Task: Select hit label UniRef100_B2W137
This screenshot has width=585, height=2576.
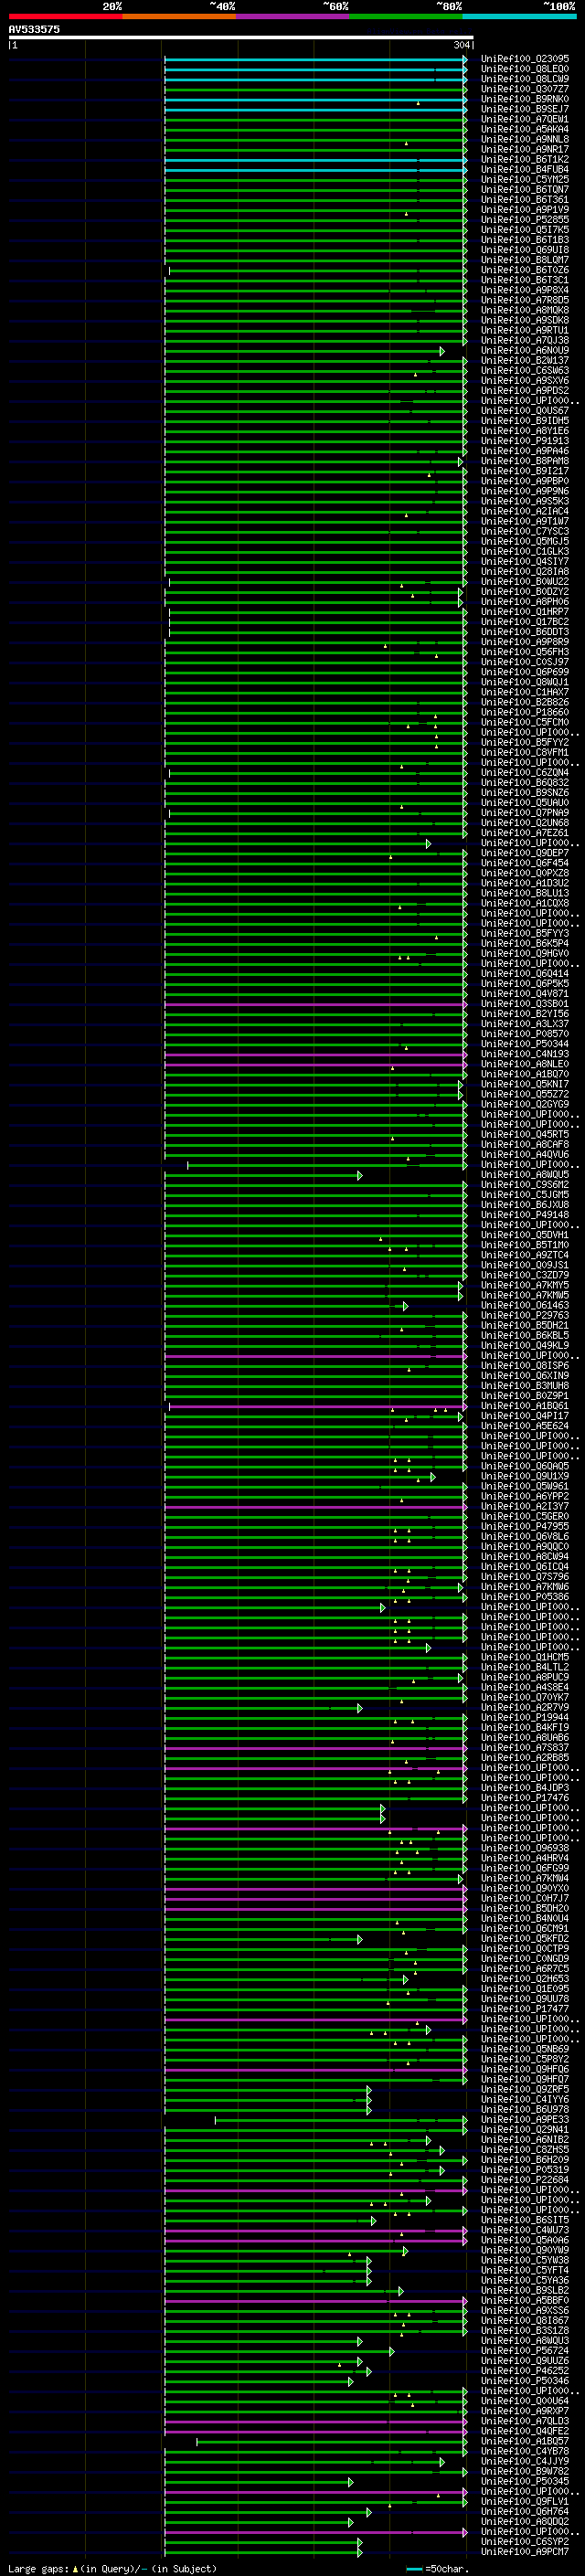Action: 524,361
